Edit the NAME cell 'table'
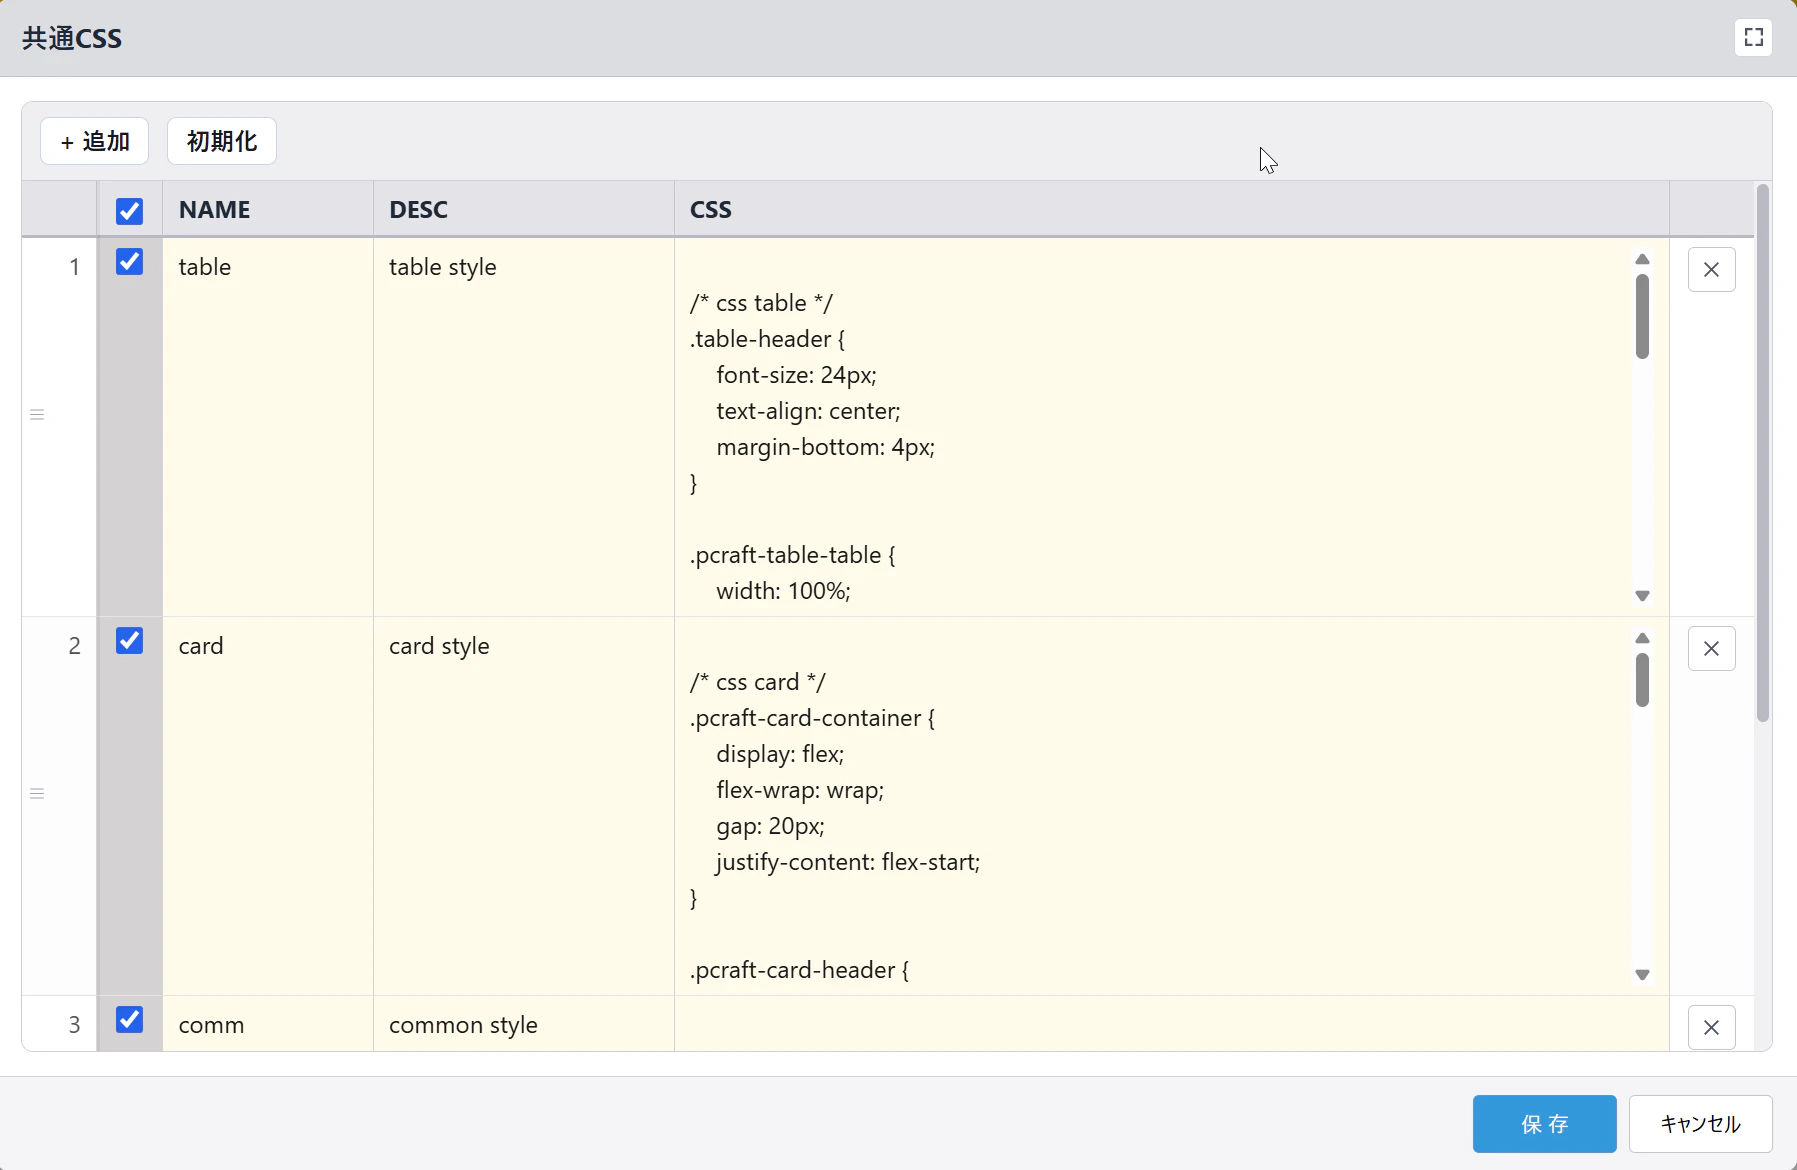The height and width of the screenshot is (1170, 1797). [268, 427]
